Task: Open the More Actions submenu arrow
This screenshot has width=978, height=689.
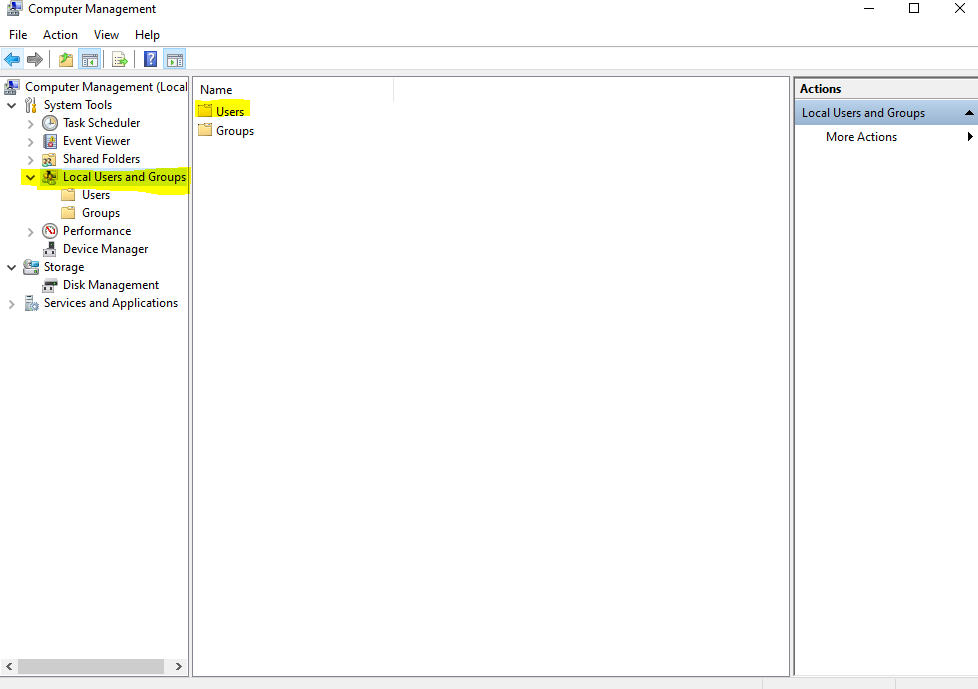Action: (970, 137)
